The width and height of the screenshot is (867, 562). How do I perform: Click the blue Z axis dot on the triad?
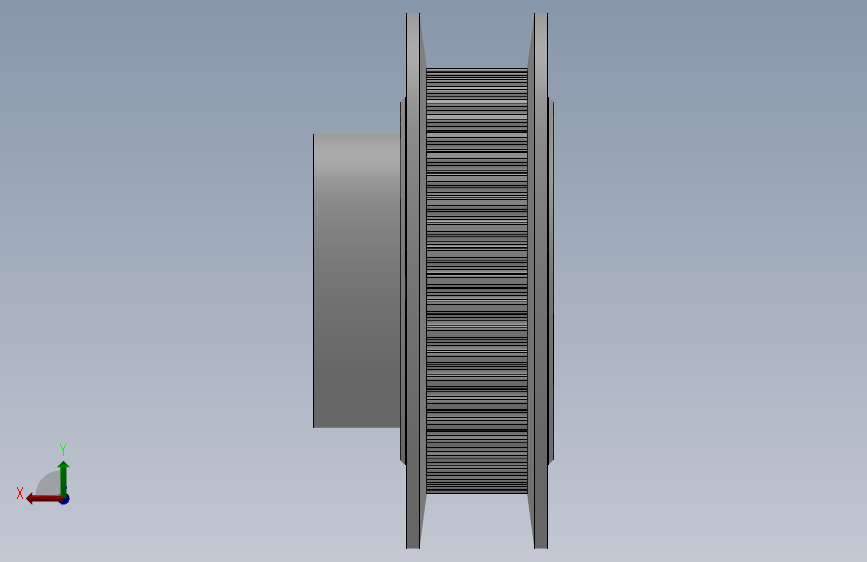(65, 499)
